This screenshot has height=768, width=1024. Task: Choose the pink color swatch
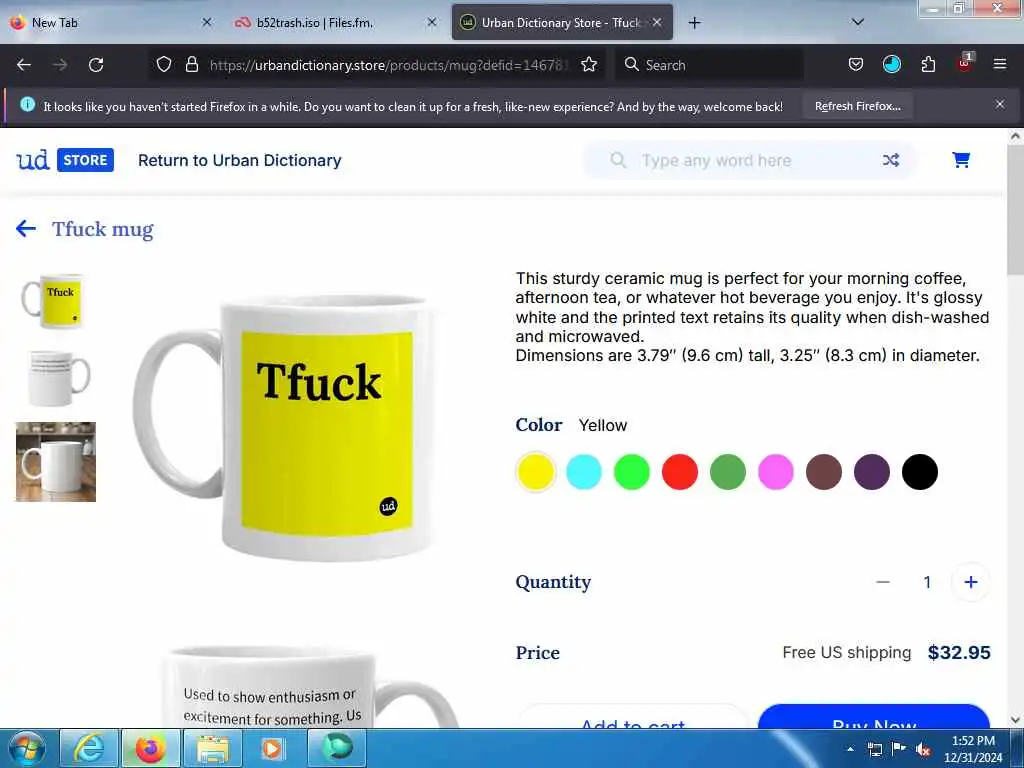point(776,472)
